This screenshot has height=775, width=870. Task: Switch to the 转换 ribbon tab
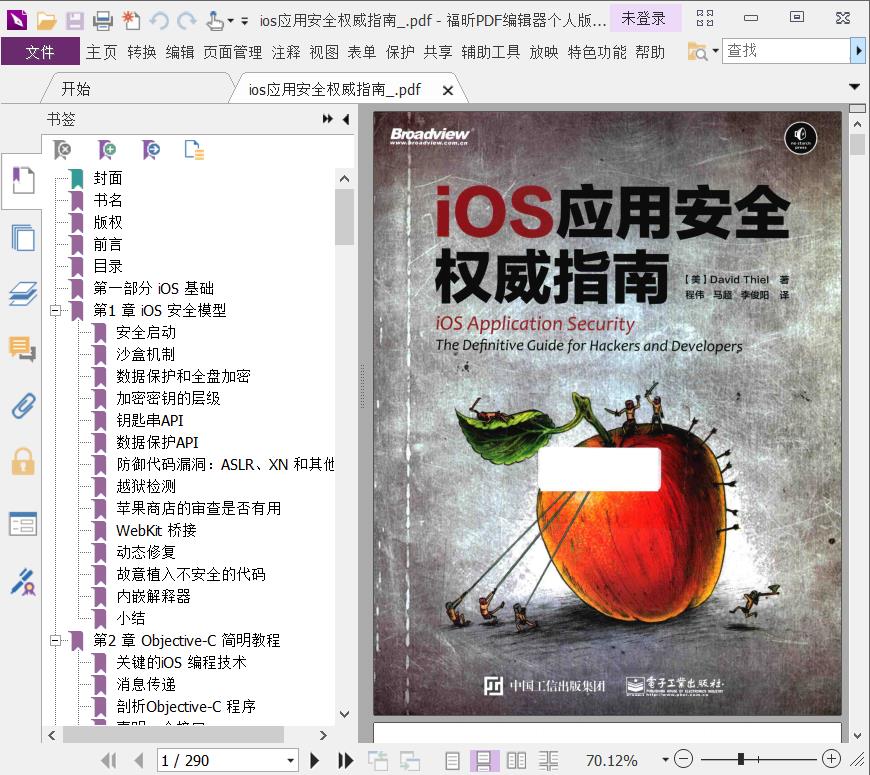(141, 52)
